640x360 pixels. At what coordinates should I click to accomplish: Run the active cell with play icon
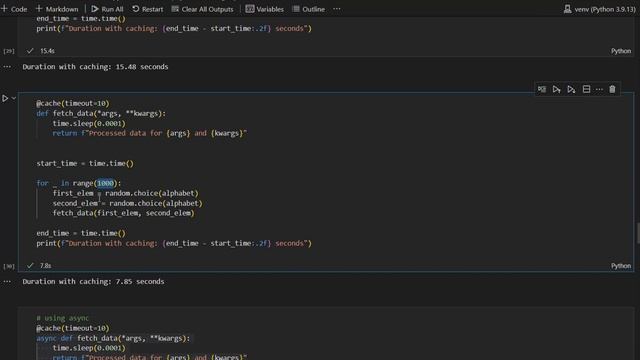[5, 98]
